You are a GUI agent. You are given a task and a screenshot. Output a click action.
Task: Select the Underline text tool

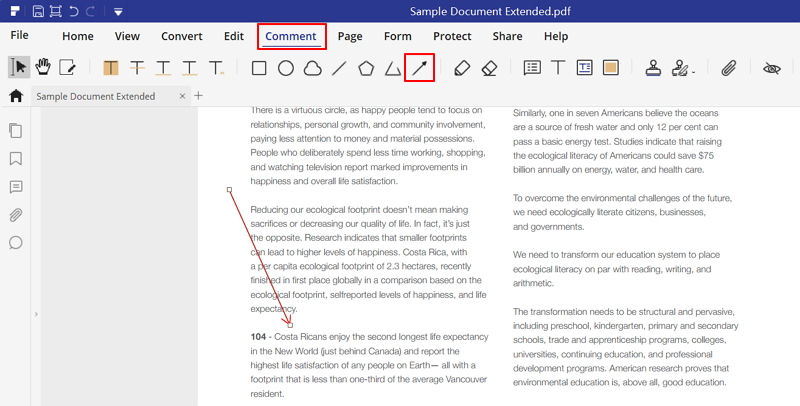(x=163, y=68)
